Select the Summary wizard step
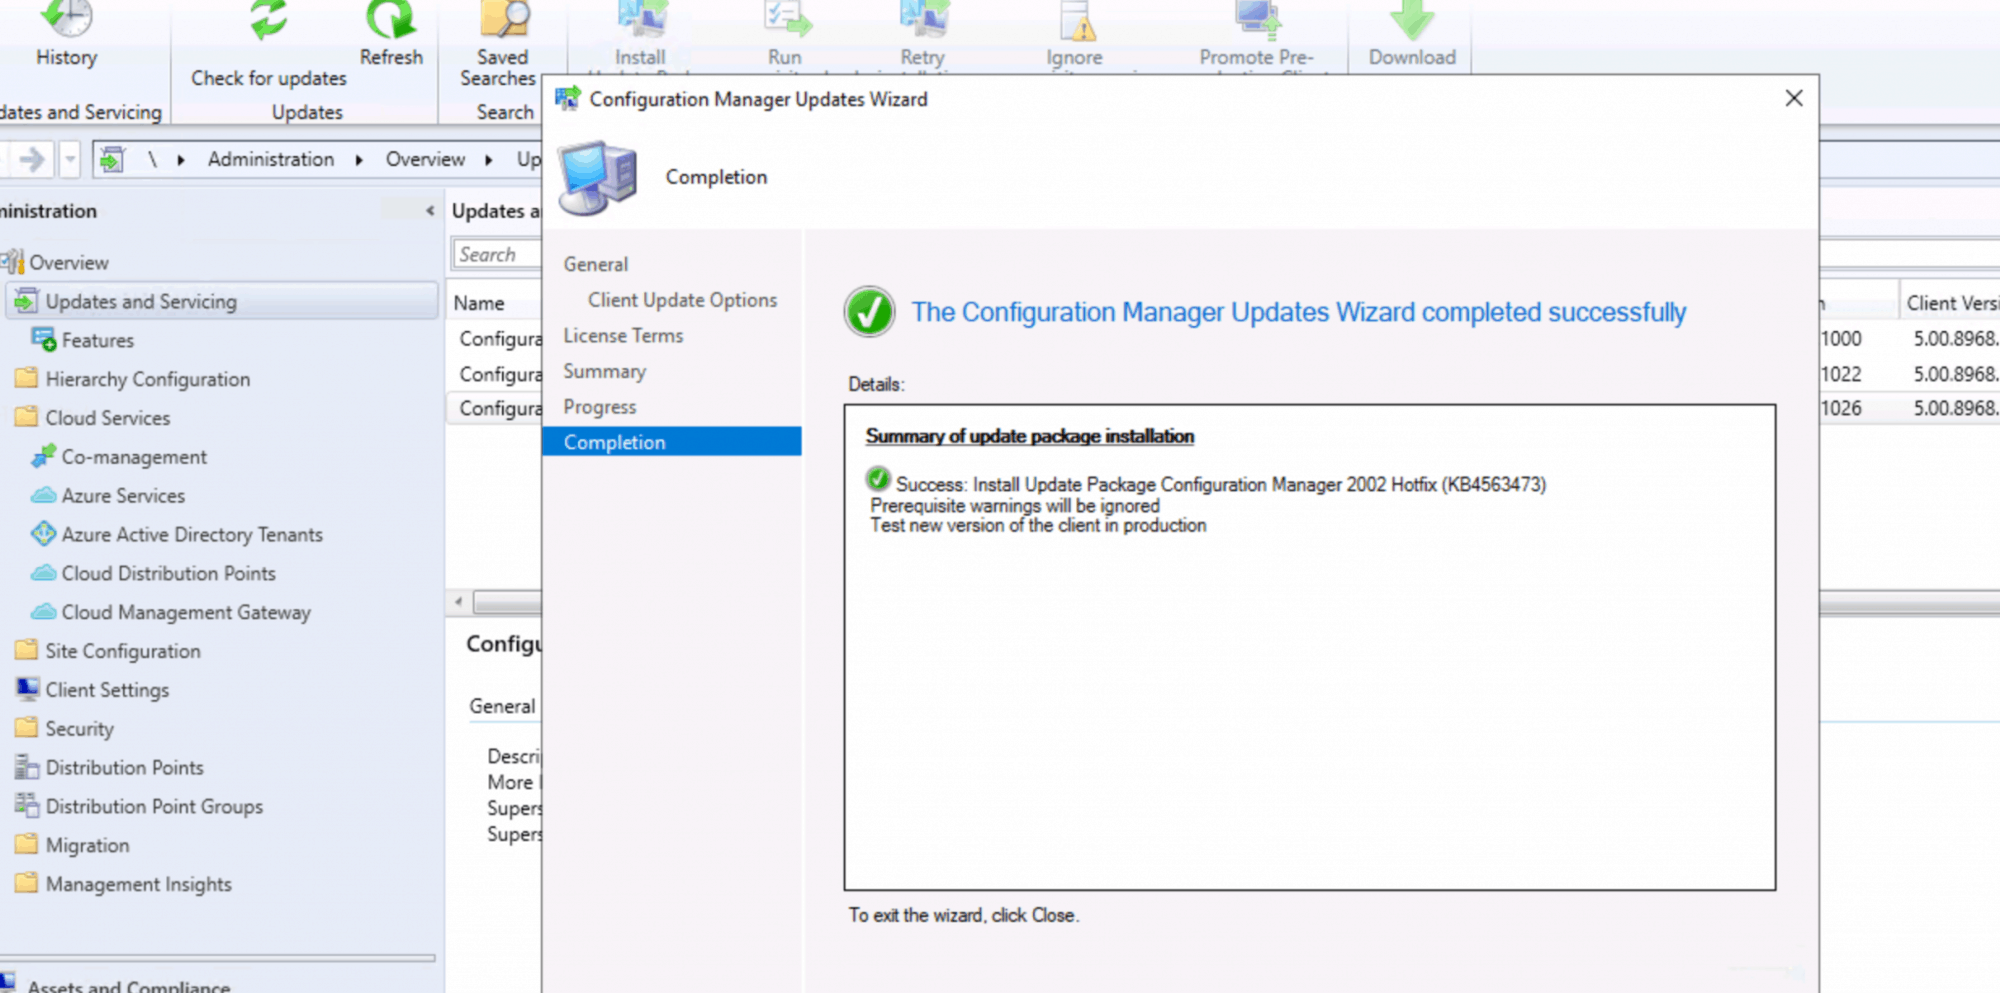Image resolution: width=2000 pixels, height=993 pixels. coord(604,371)
